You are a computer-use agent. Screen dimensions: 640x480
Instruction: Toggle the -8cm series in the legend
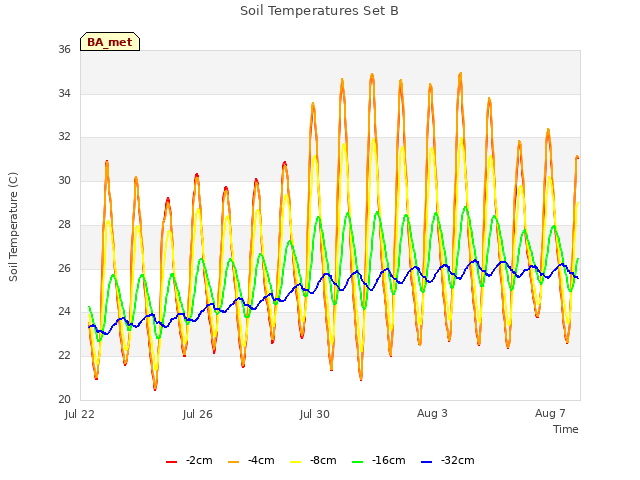(313, 461)
